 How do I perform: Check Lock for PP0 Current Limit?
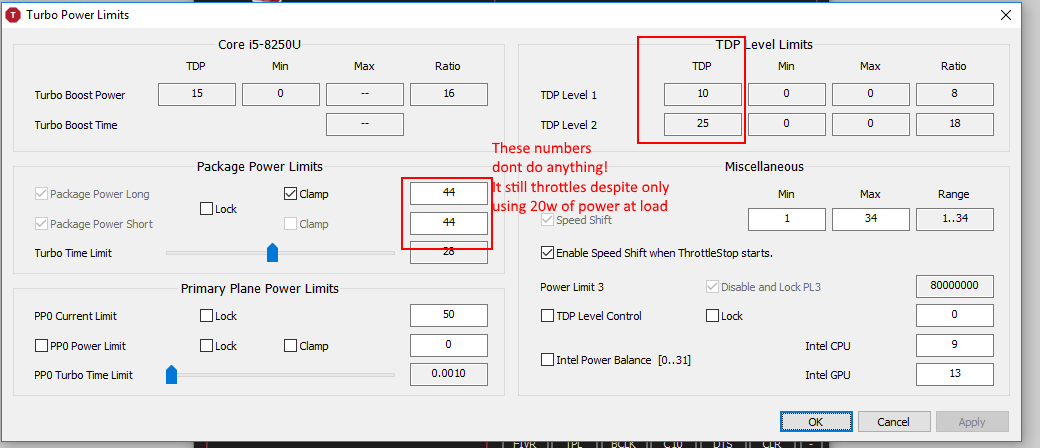click(206, 316)
